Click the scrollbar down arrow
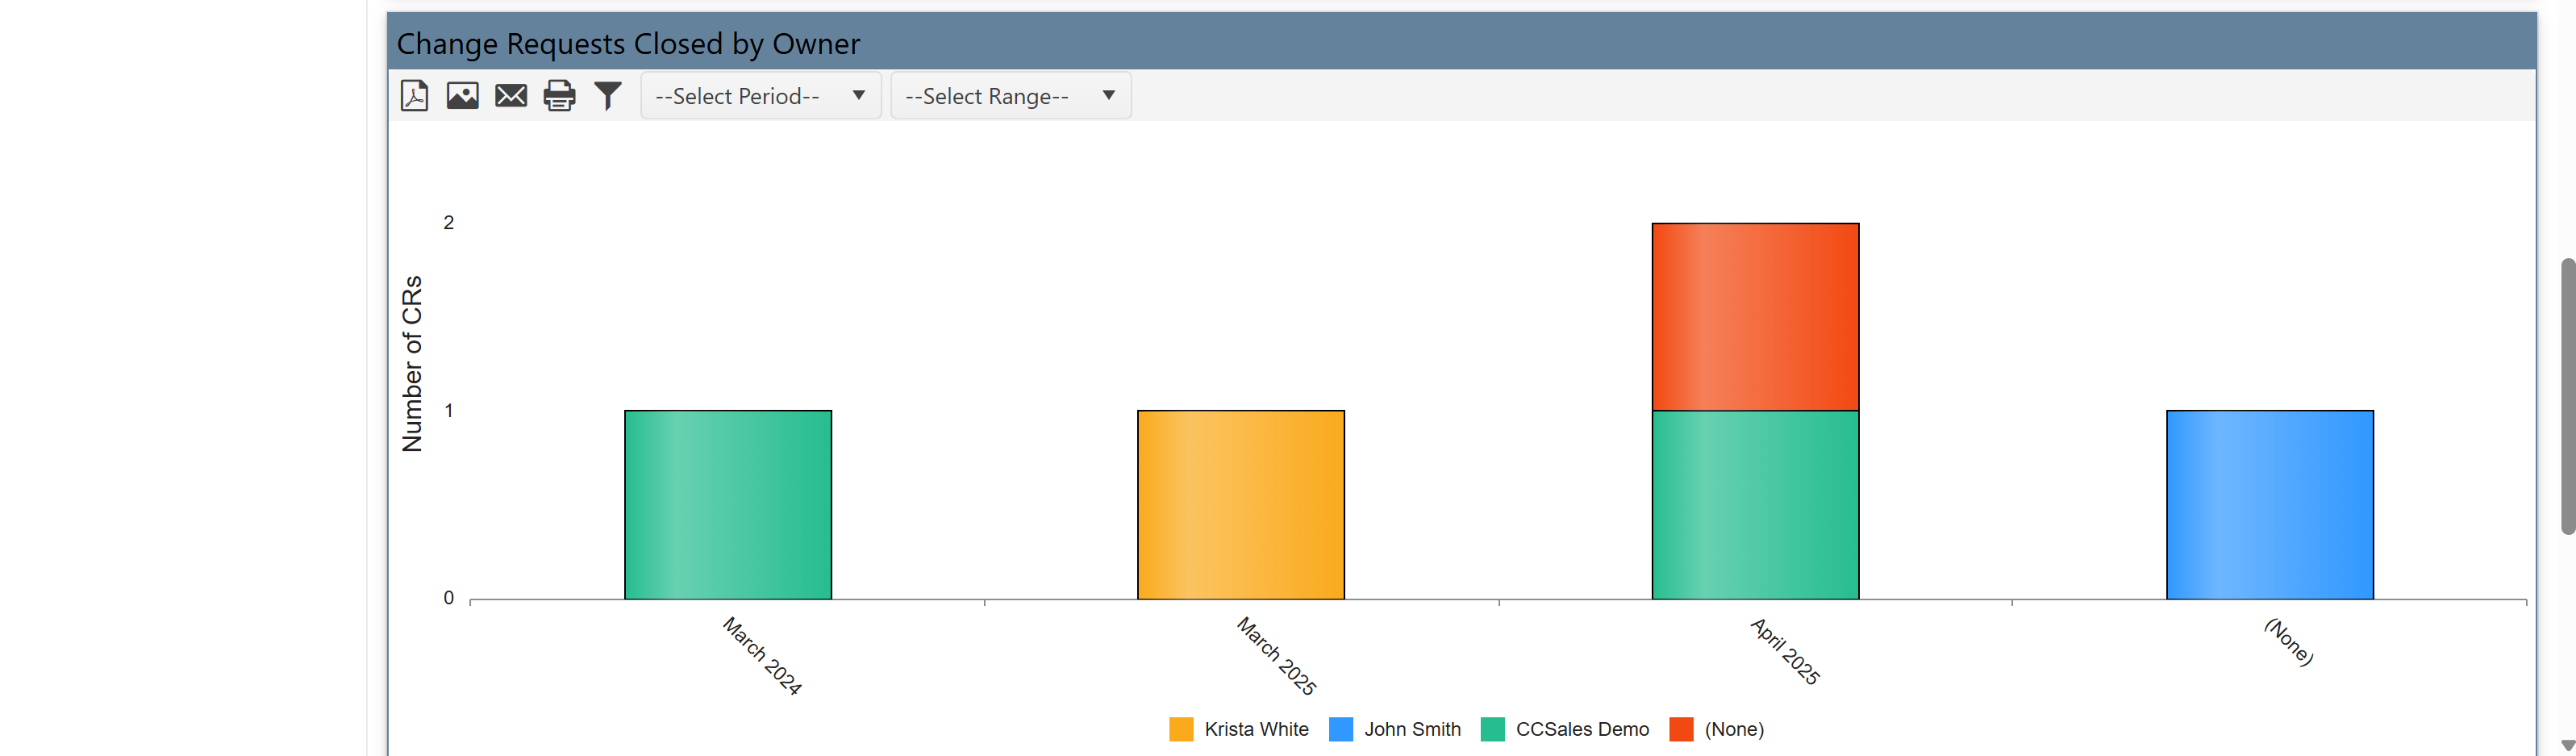Screen dimensions: 2576x756 (x=2567, y=745)
